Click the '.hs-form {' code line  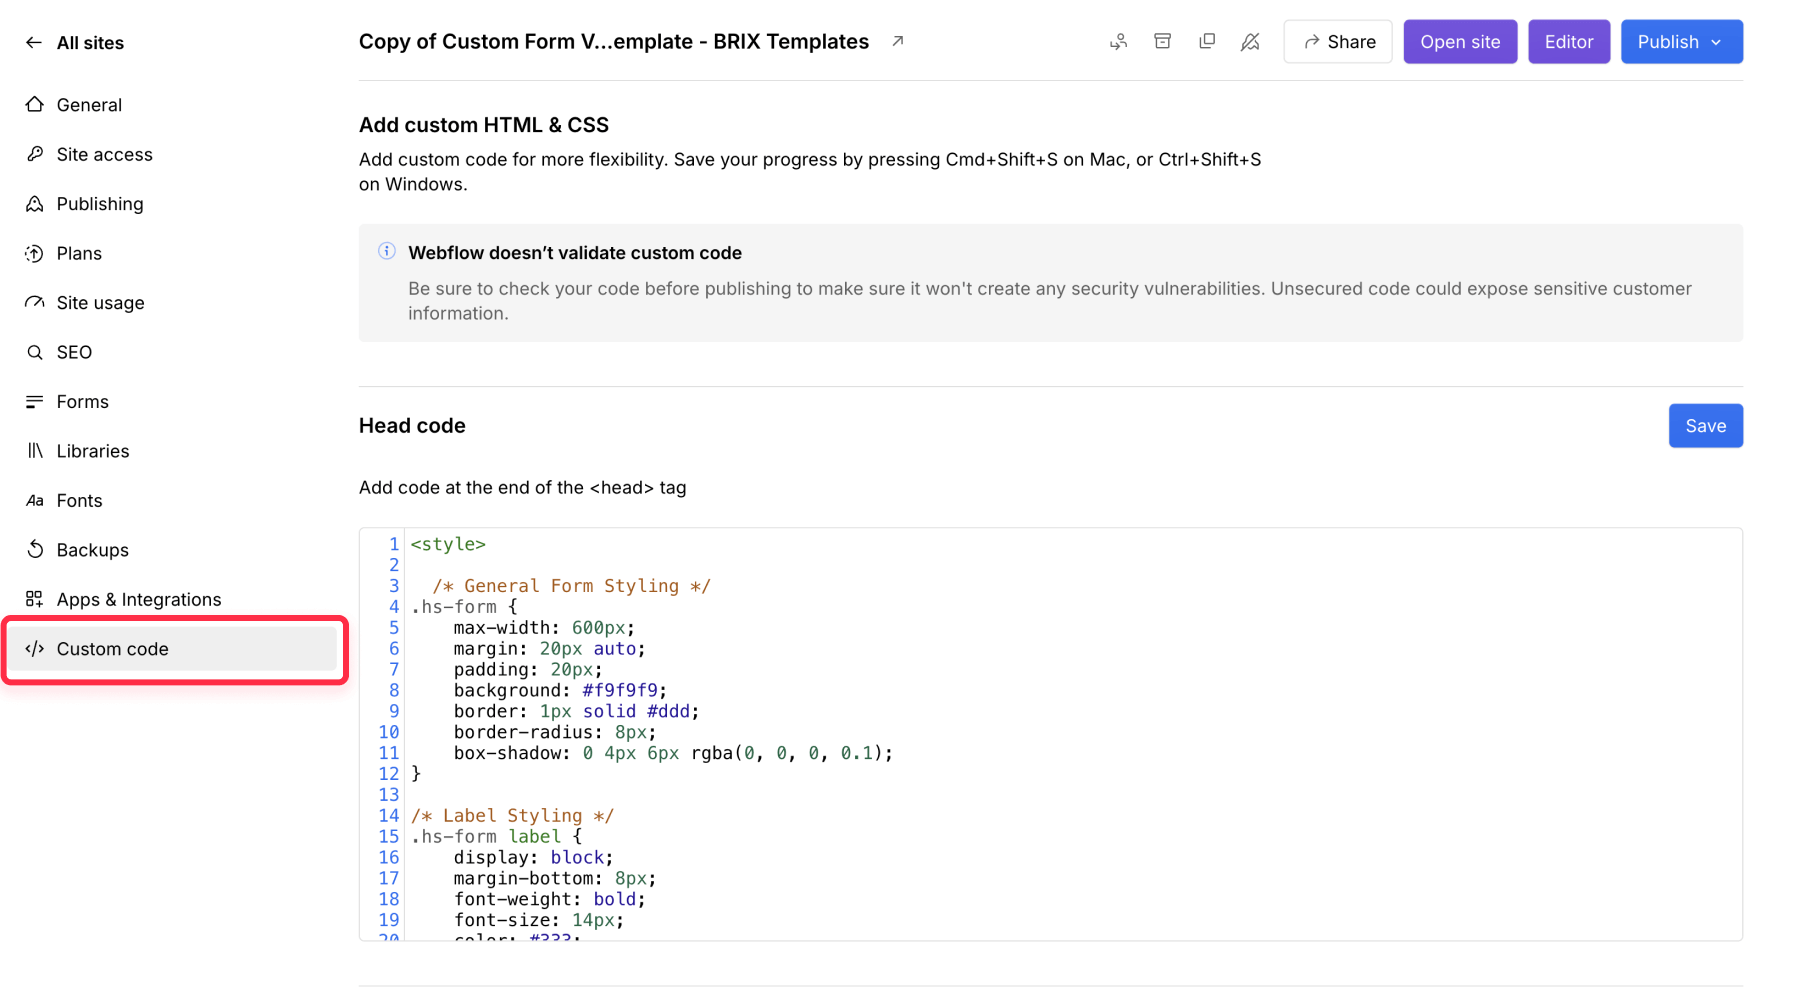(x=464, y=607)
